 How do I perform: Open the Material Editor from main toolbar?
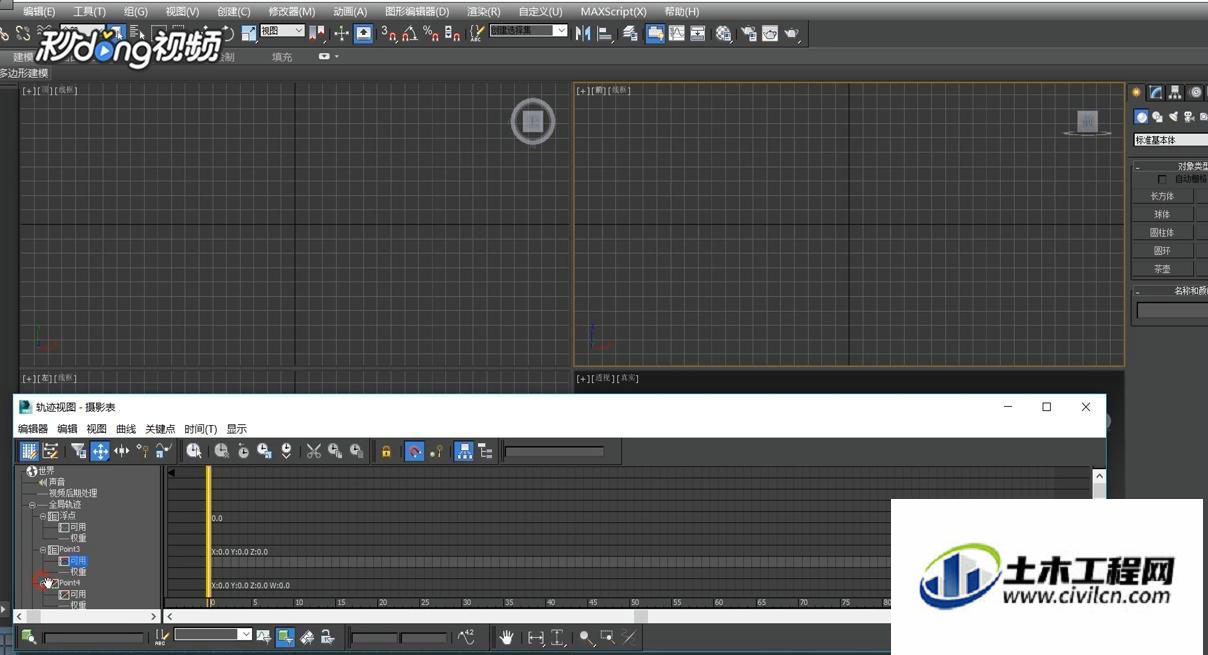723,33
